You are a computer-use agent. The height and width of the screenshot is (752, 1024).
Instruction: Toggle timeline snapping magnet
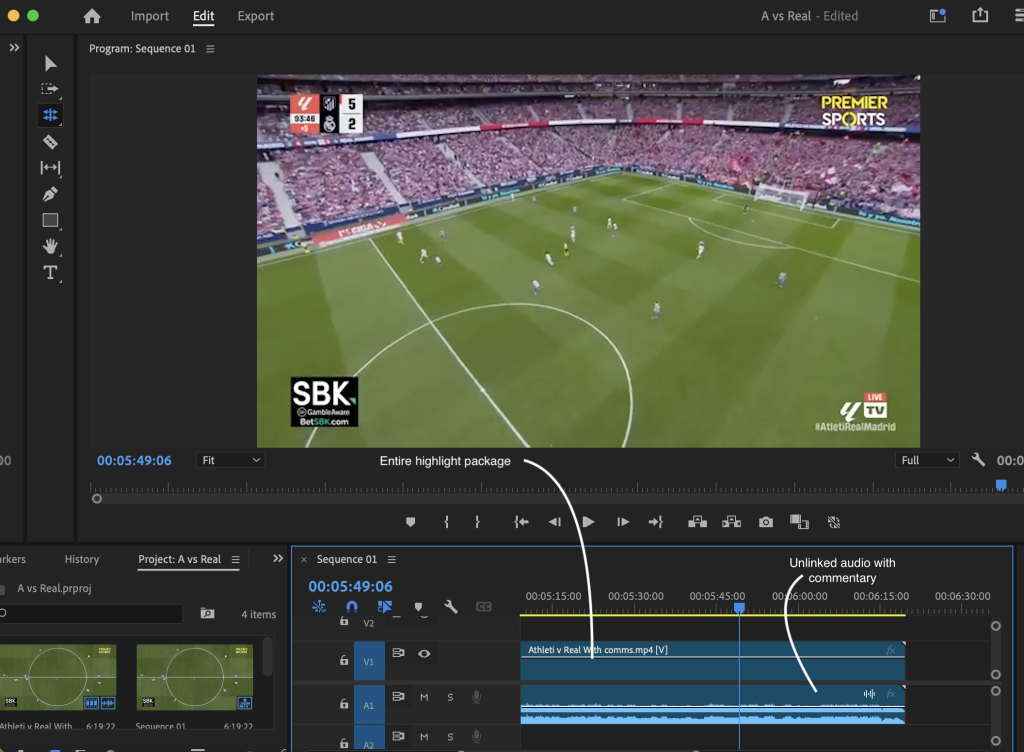352,607
